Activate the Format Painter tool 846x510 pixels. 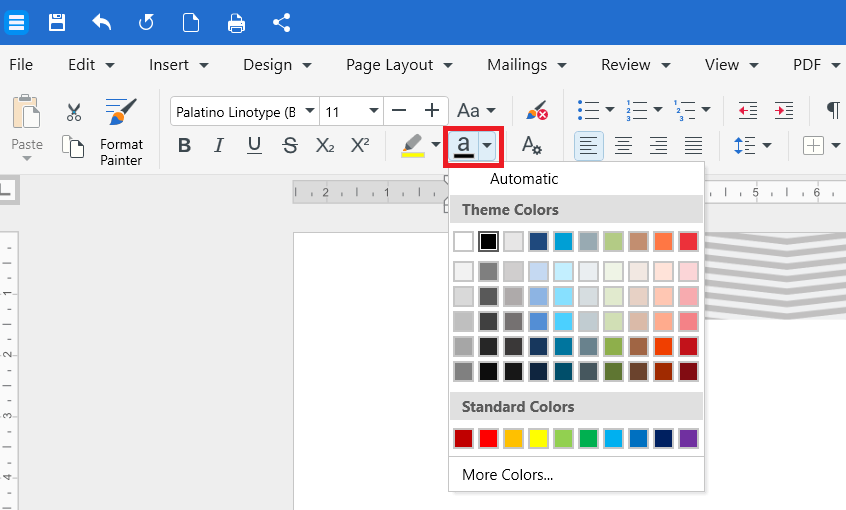[x=121, y=132]
